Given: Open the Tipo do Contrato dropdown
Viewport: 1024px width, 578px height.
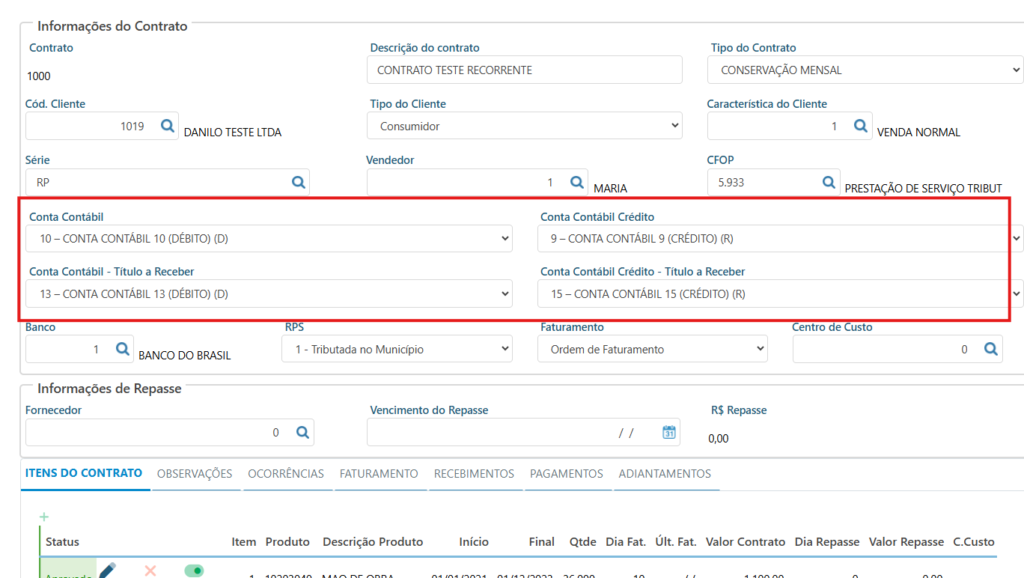Looking at the screenshot, I should tap(864, 70).
